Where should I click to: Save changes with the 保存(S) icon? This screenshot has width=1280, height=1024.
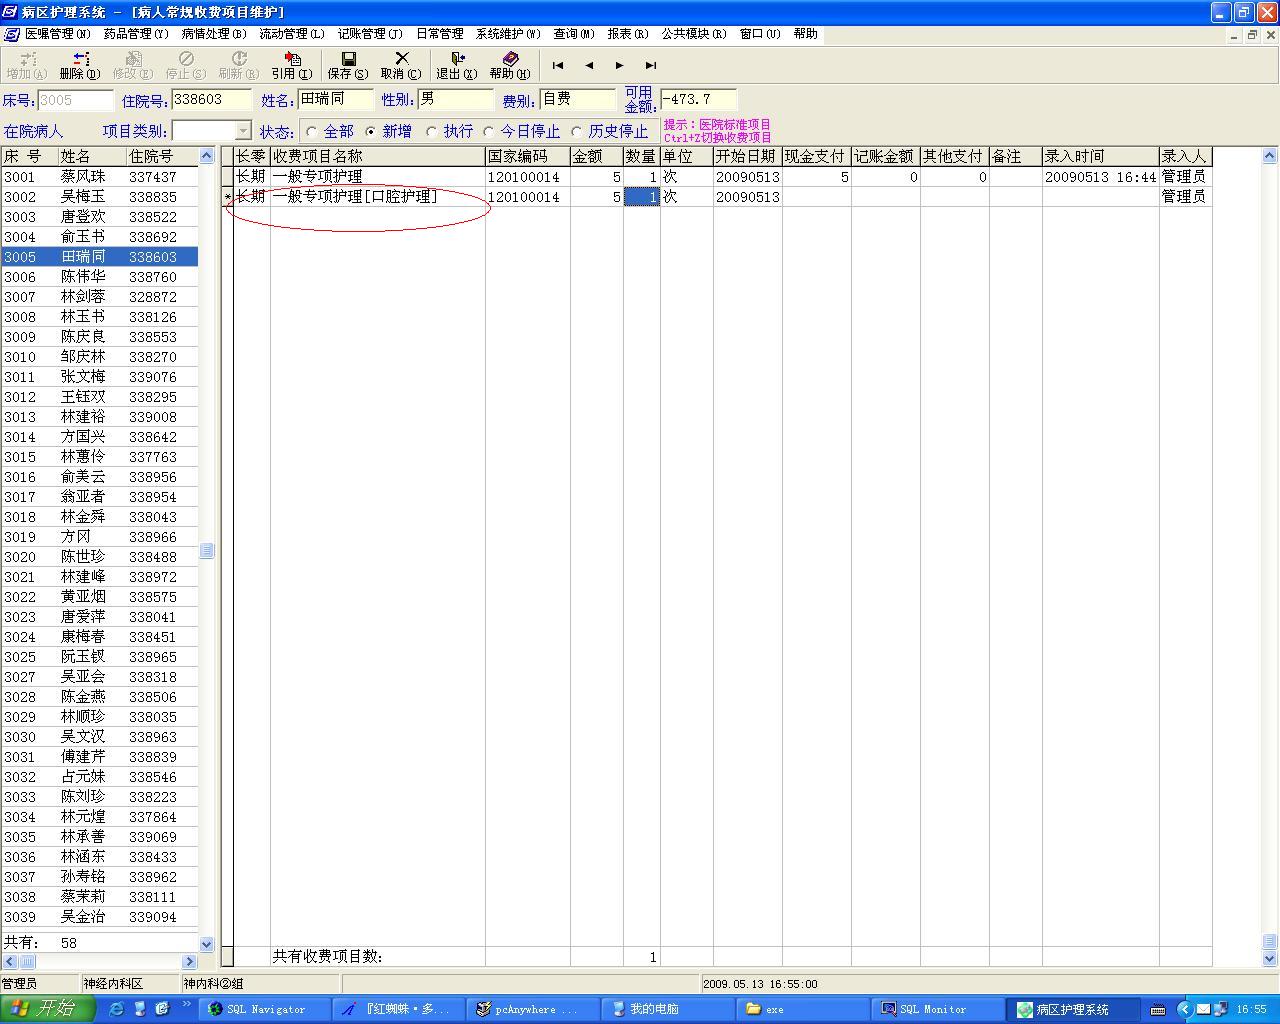point(348,66)
